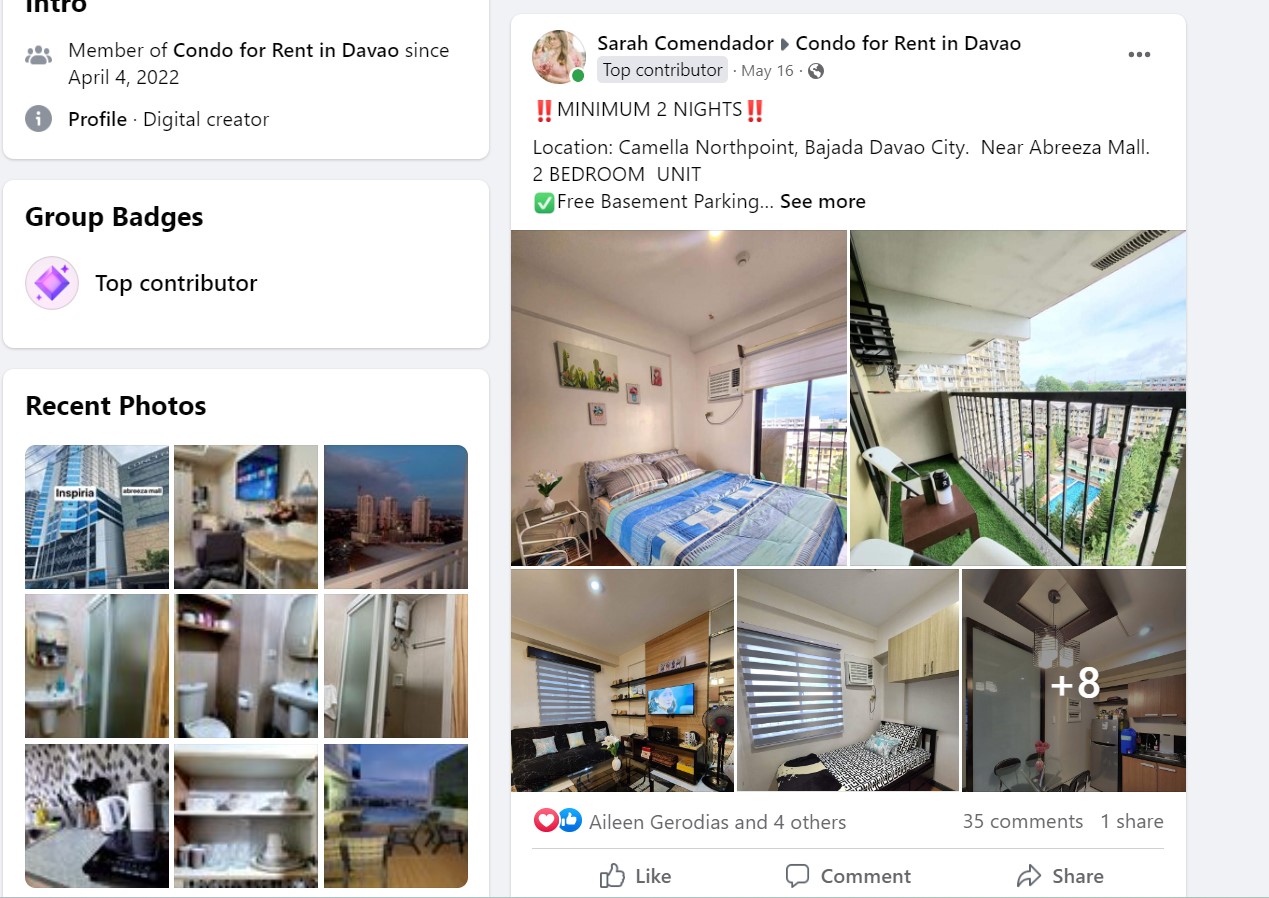Open the Inspiria building recent photo
Image resolution: width=1269 pixels, height=898 pixels.
97,517
